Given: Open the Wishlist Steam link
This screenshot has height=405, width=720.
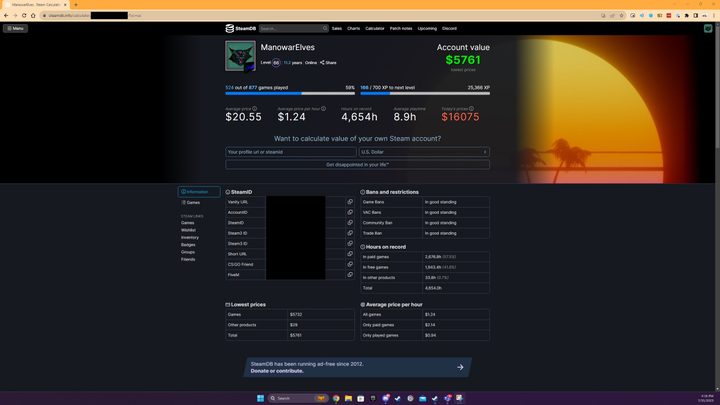Looking at the screenshot, I should [x=188, y=230].
